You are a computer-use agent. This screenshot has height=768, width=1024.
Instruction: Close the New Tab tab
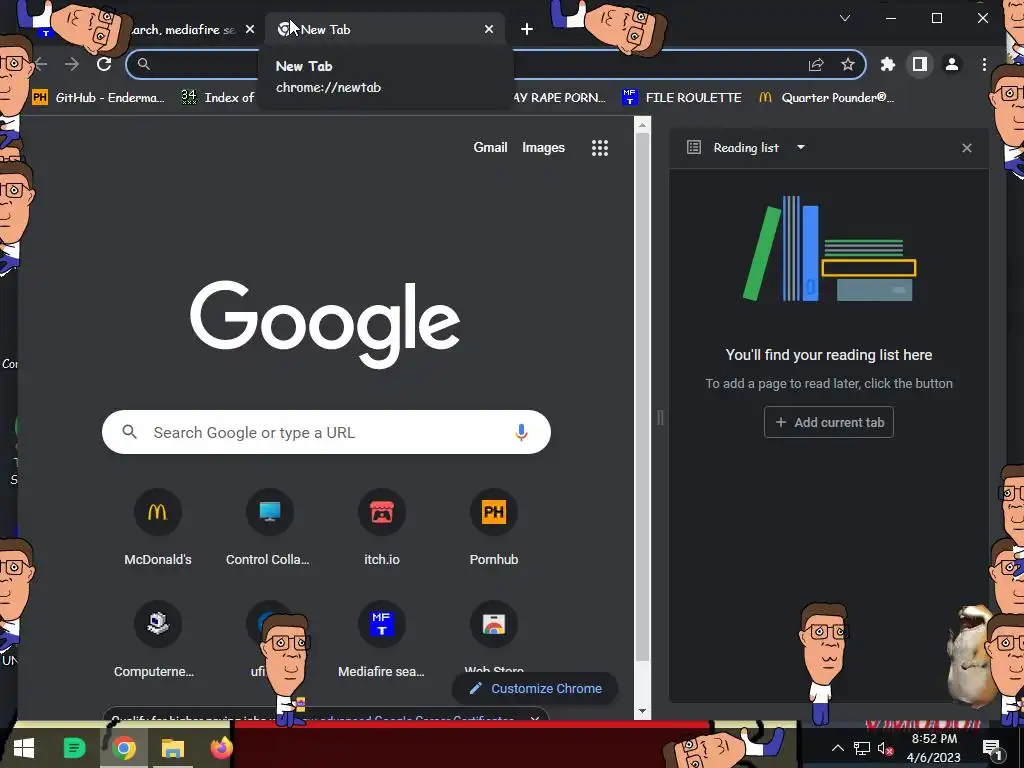(x=488, y=29)
